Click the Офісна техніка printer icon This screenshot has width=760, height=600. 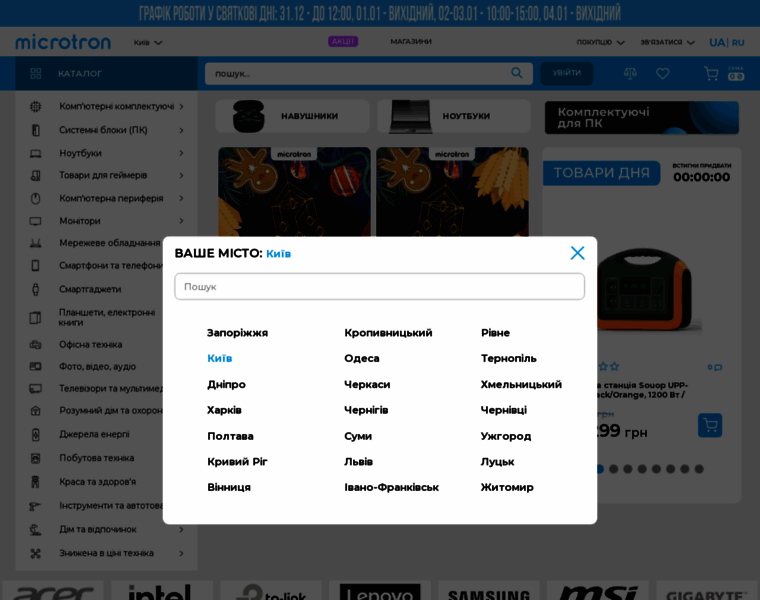click(x=35, y=345)
